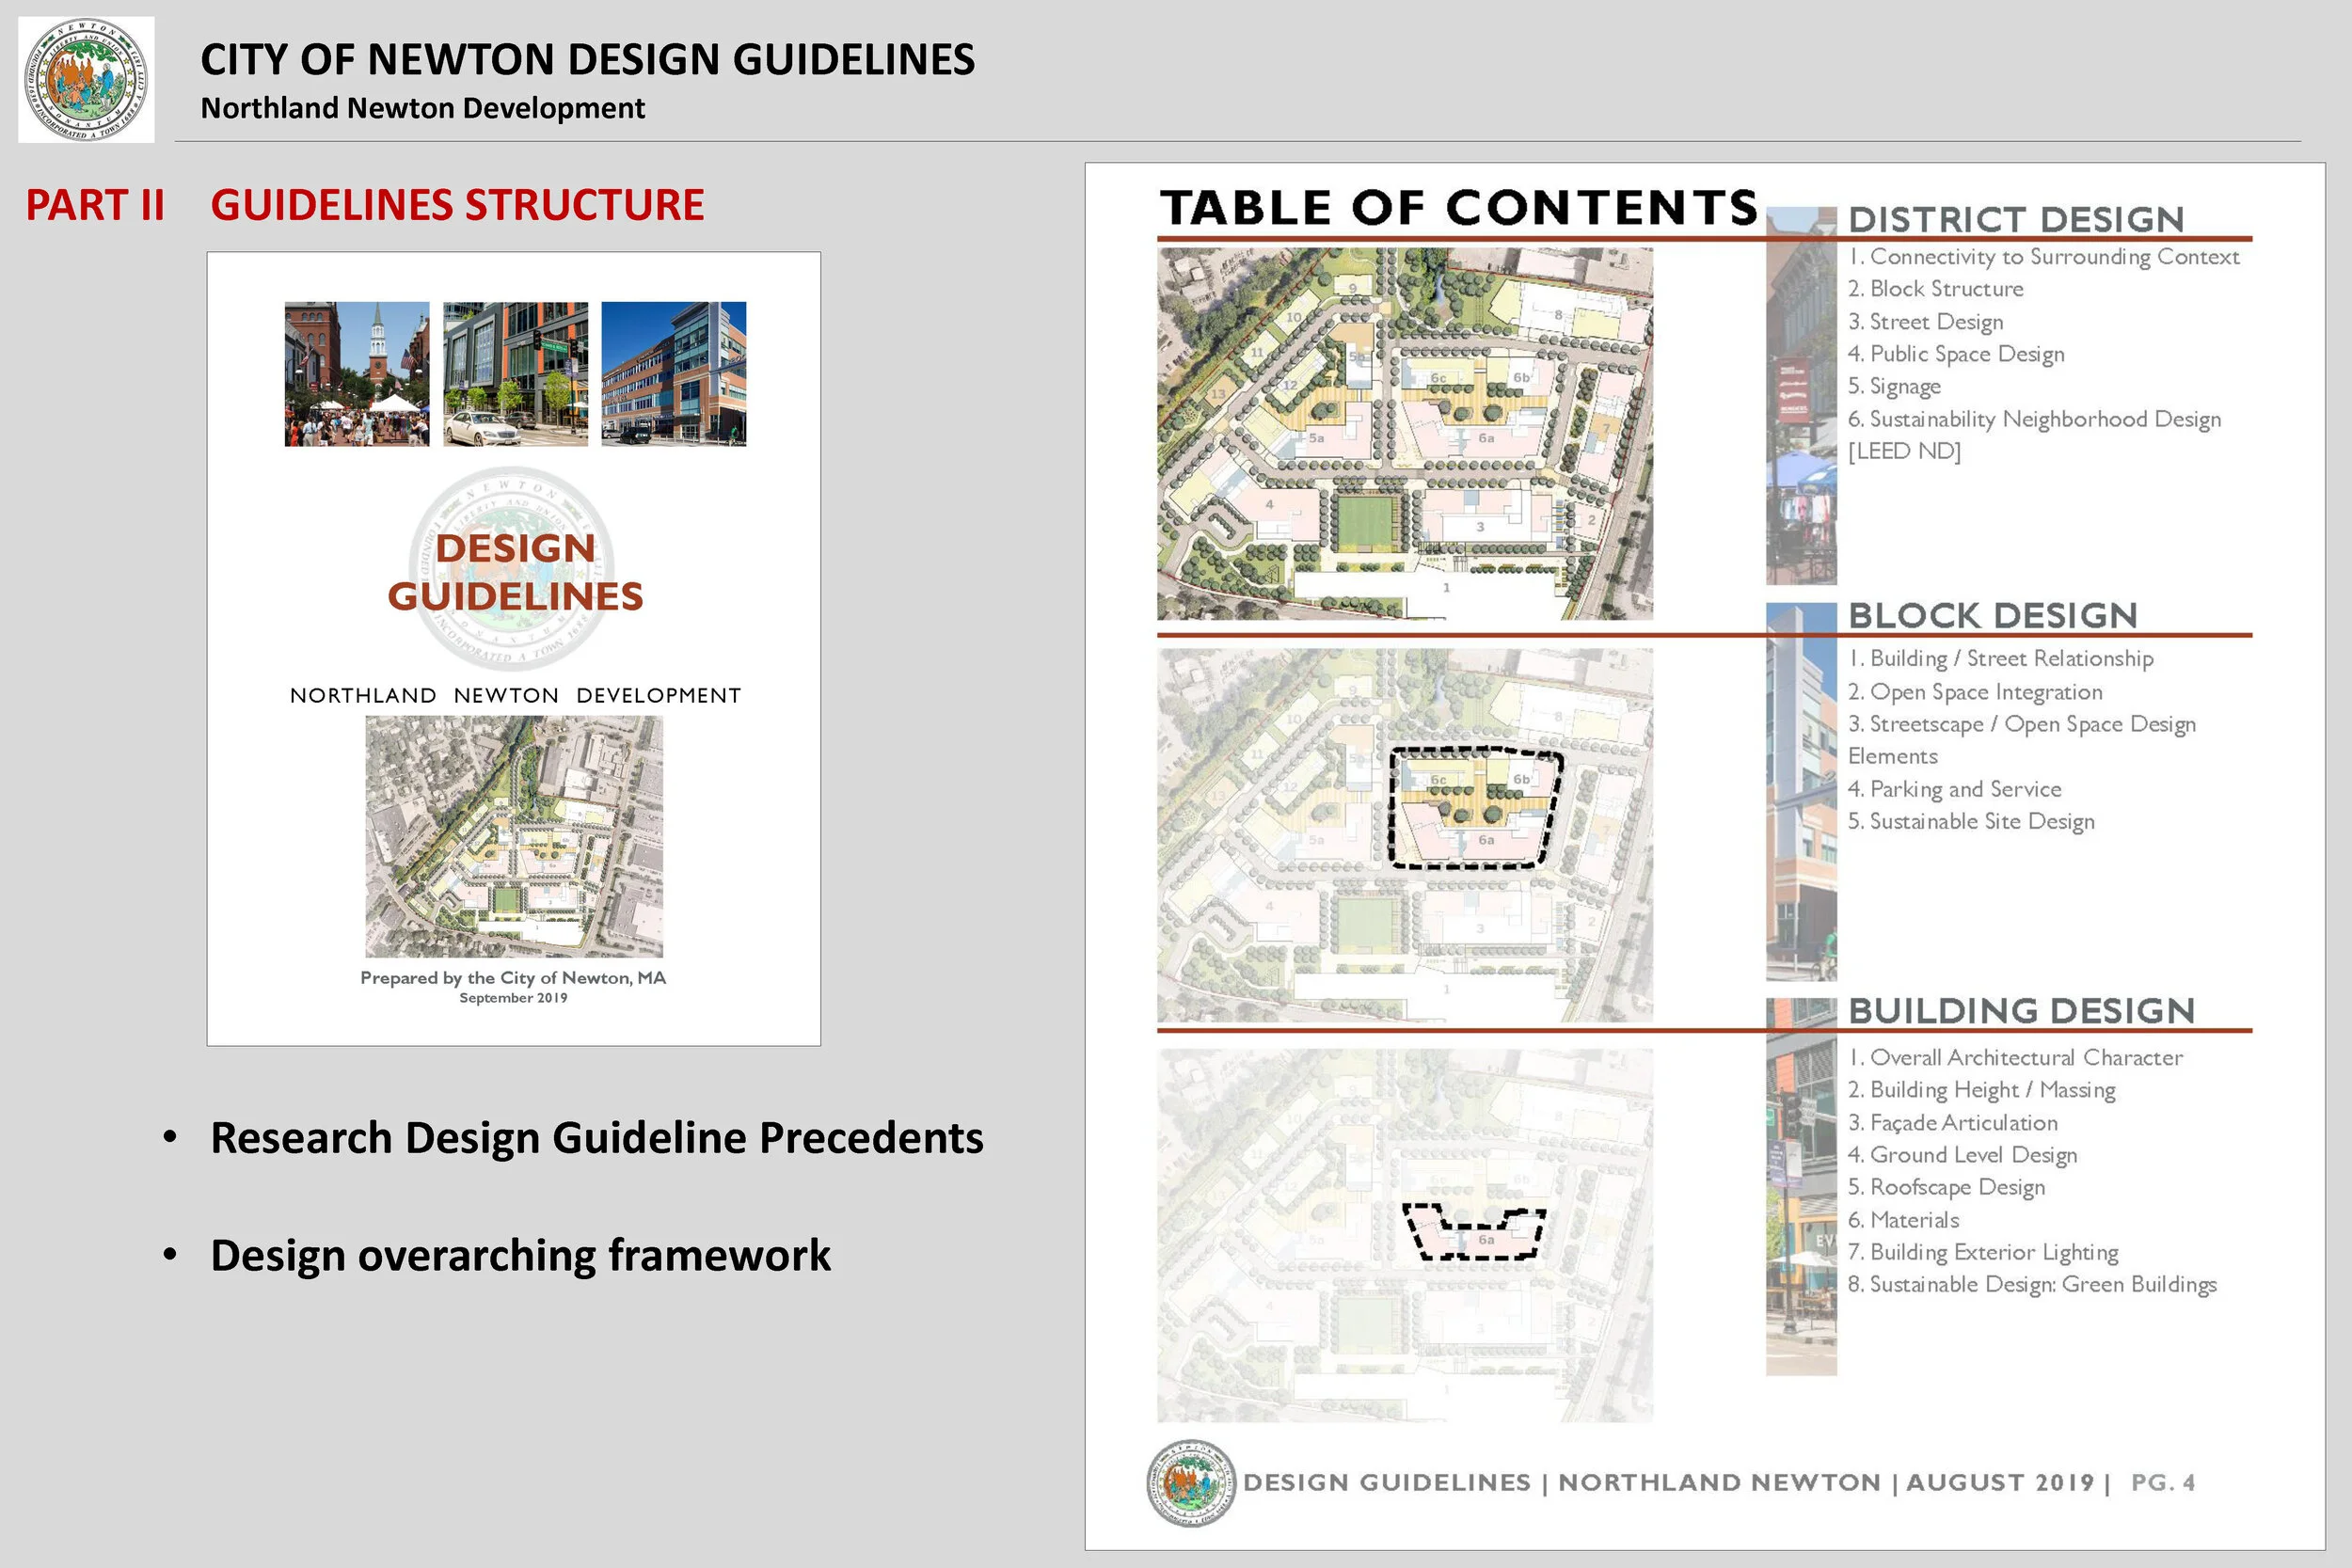2352x1568 pixels.
Task: Click Connectivity to Surrounding Context entry
Action: 2043,257
